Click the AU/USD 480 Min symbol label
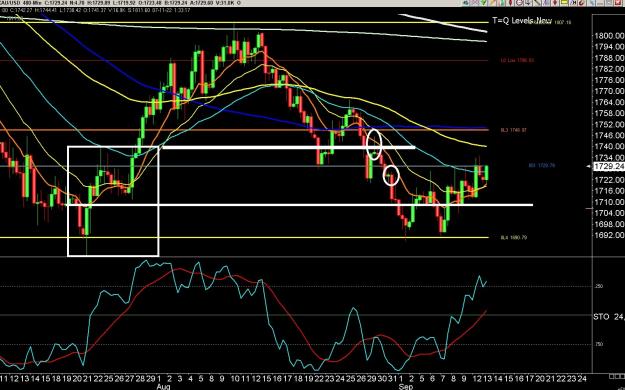625x390 pixels. coord(21,3)
